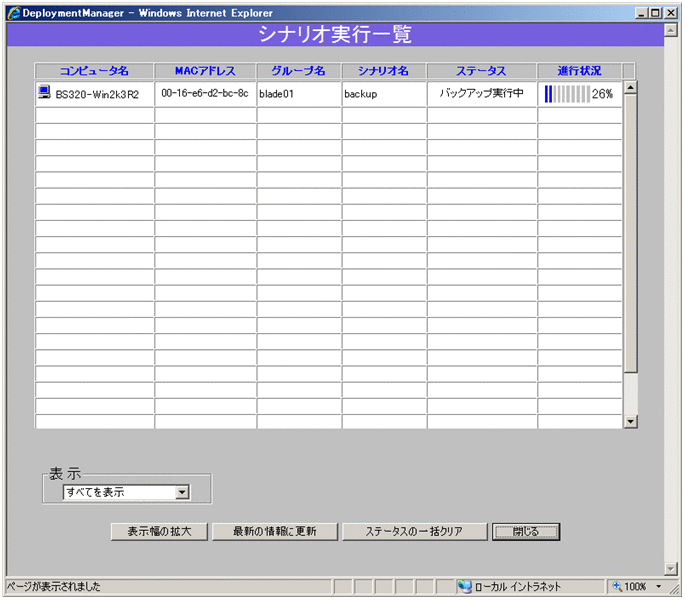Image resolution: width=685 pixels, height=600 pixels.
Task: Click the 閉じる button
Action: (526, 531)
